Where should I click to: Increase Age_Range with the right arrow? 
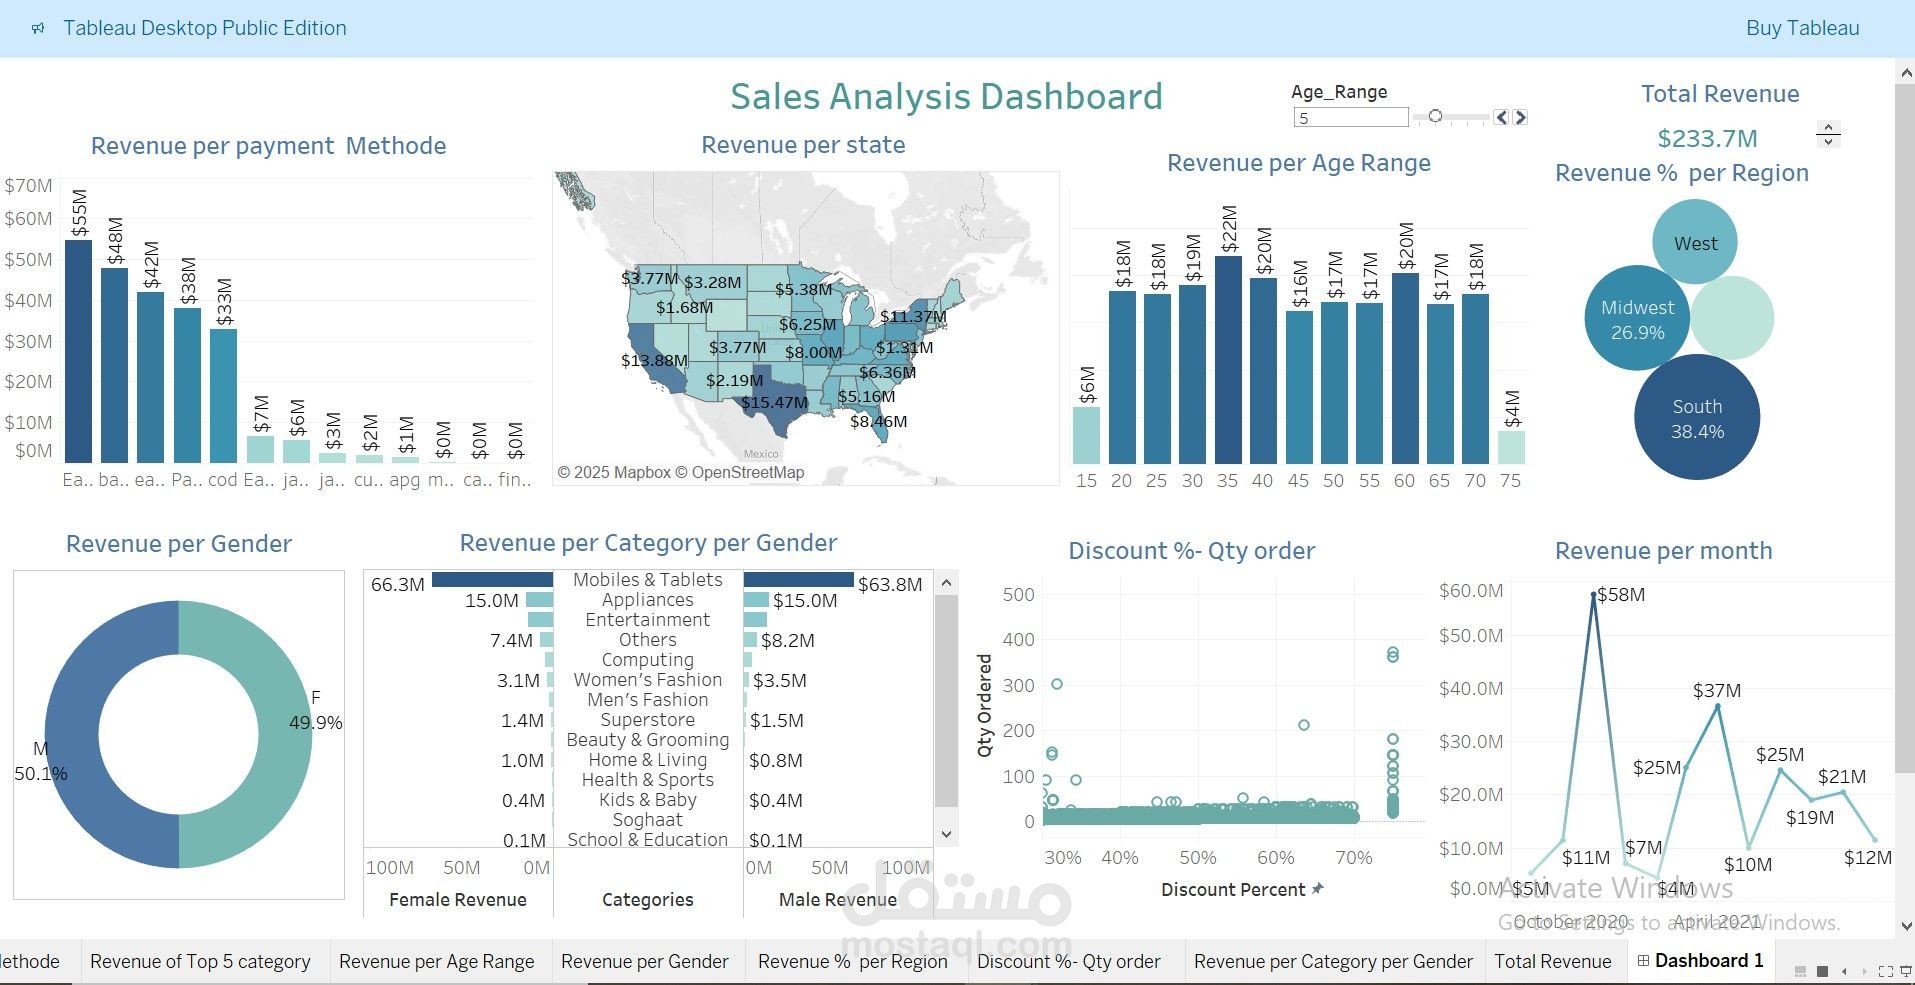[x=1520, y=118]
